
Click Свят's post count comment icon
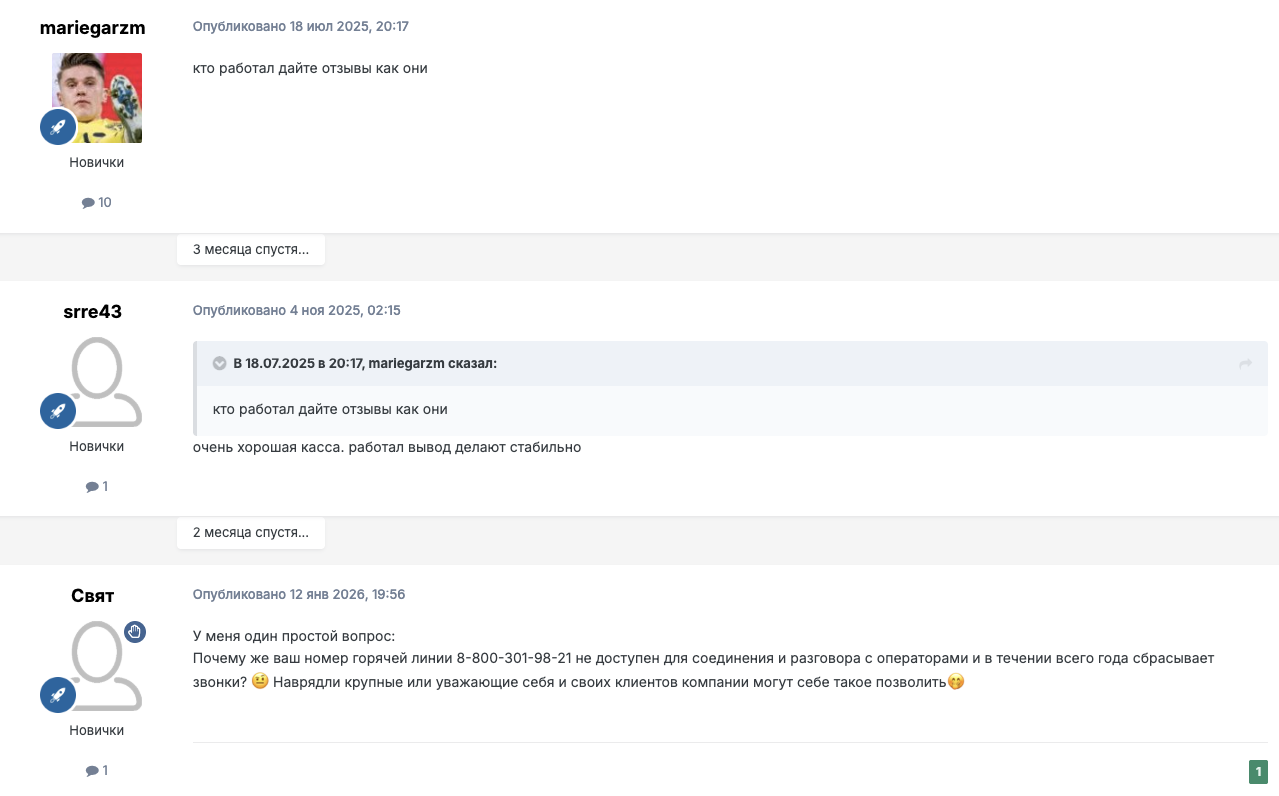click(x=92, y=770)
